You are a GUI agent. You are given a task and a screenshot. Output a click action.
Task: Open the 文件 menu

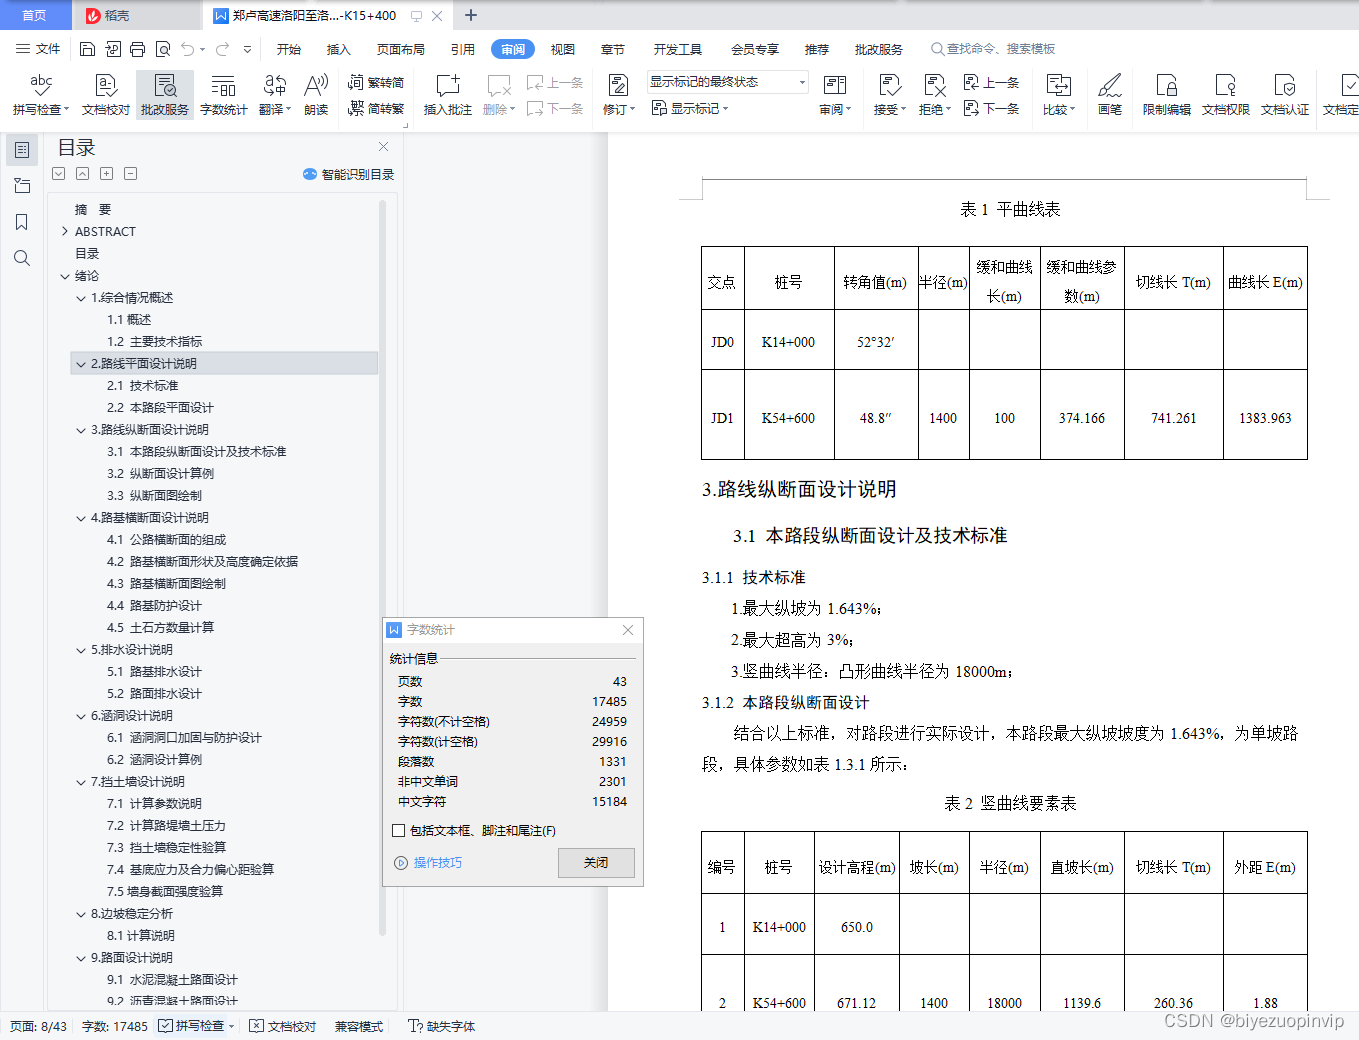pos(38,49)
